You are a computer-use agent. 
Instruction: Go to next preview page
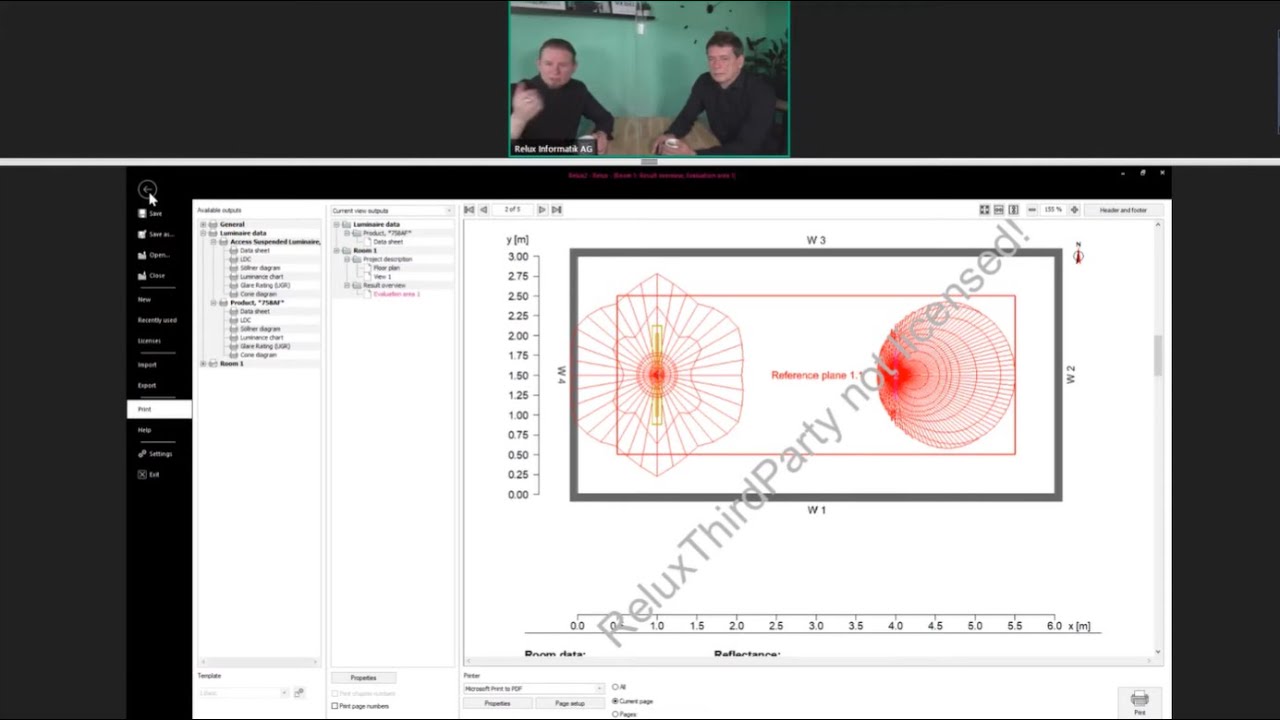pos(542,210)
